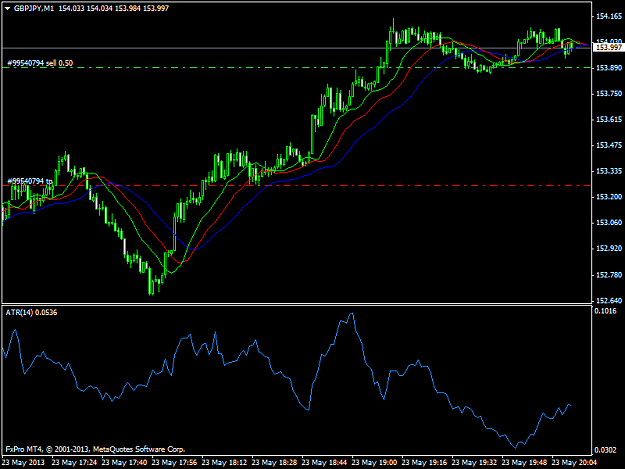This screenshot has height=469, width=625.
Task: Click the current price tag 153.997
Action: (x=607, y=47)
